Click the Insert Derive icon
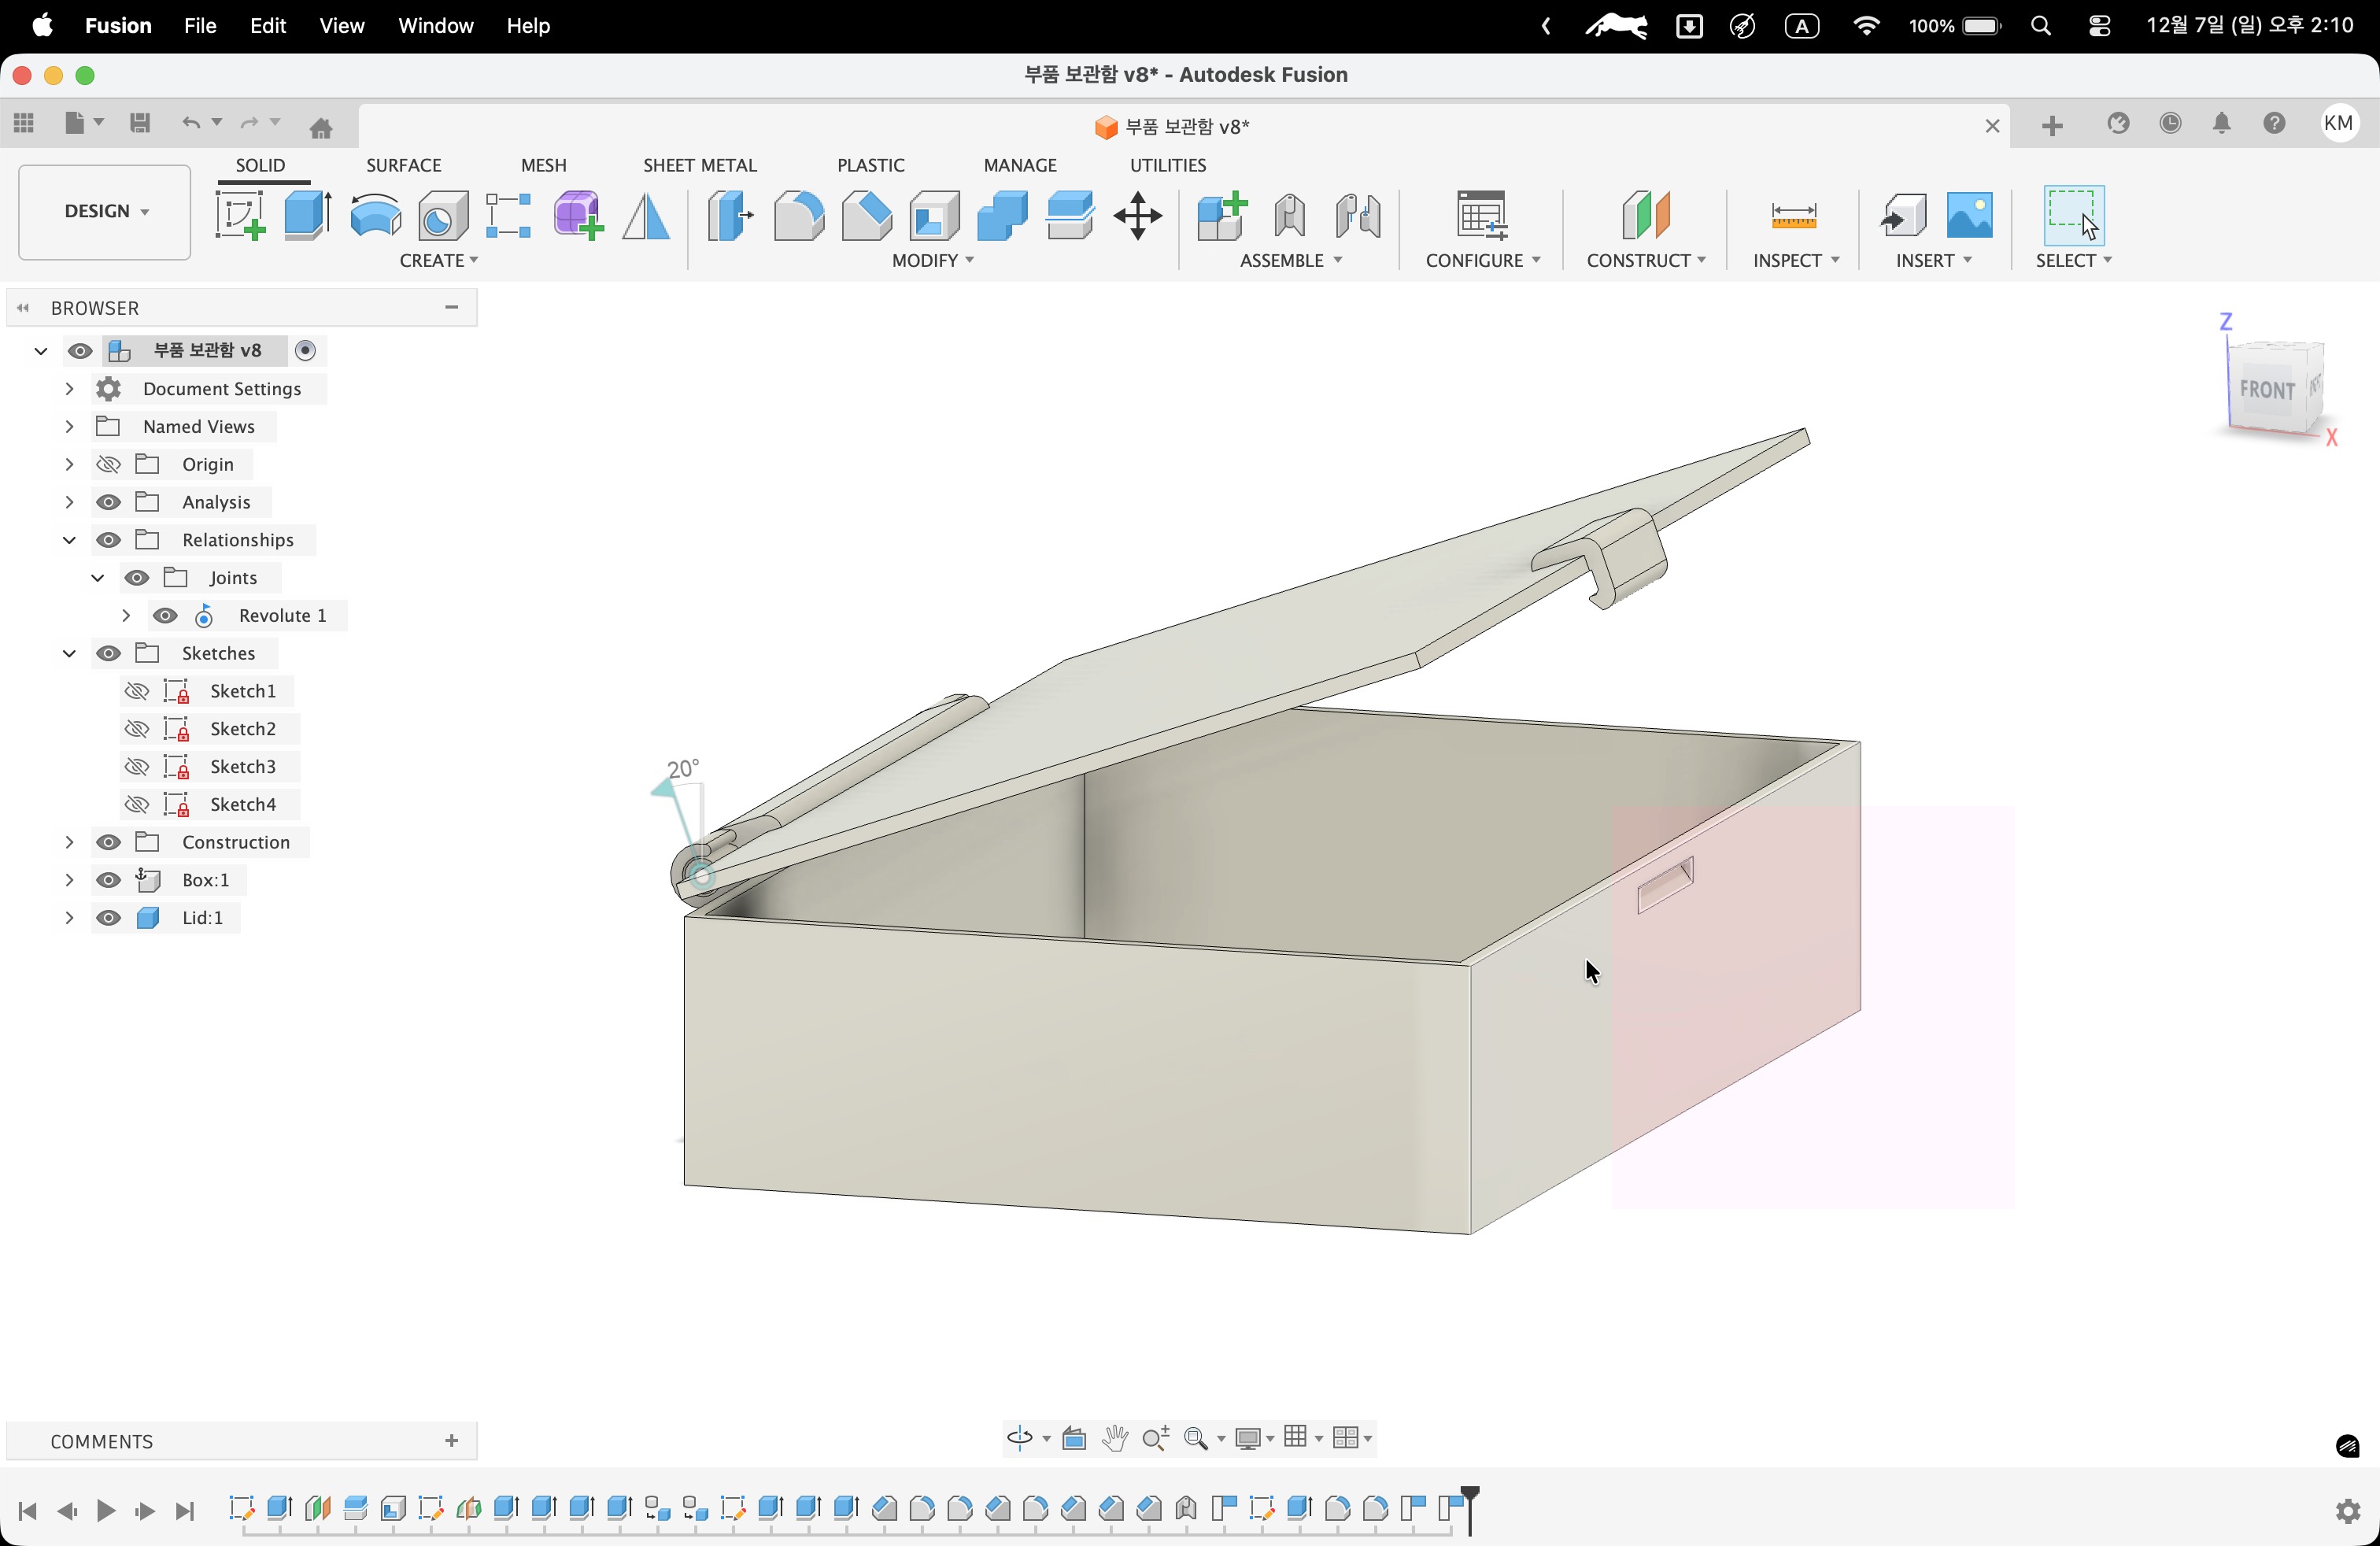This screenshot has height=1546, width=2380. [1902, 215]
